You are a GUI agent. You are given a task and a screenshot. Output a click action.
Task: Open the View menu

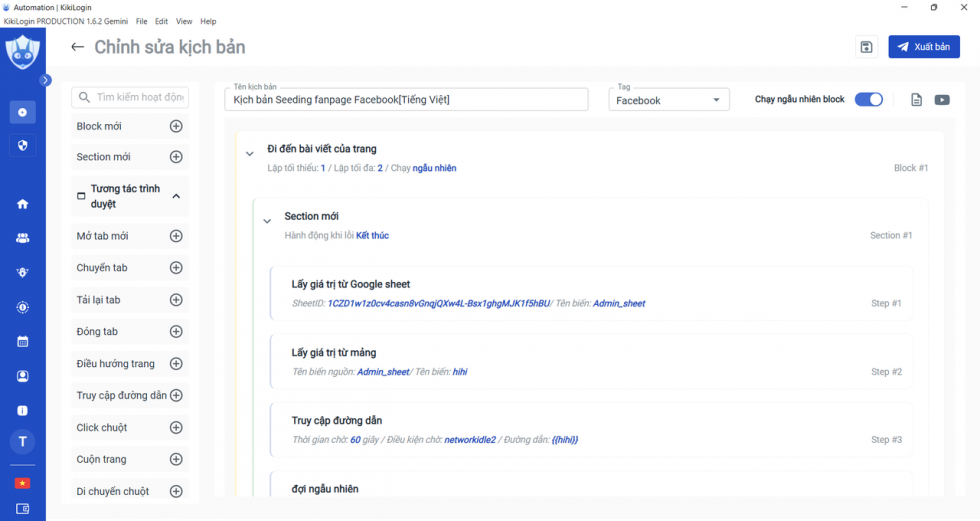coord(184,21)
